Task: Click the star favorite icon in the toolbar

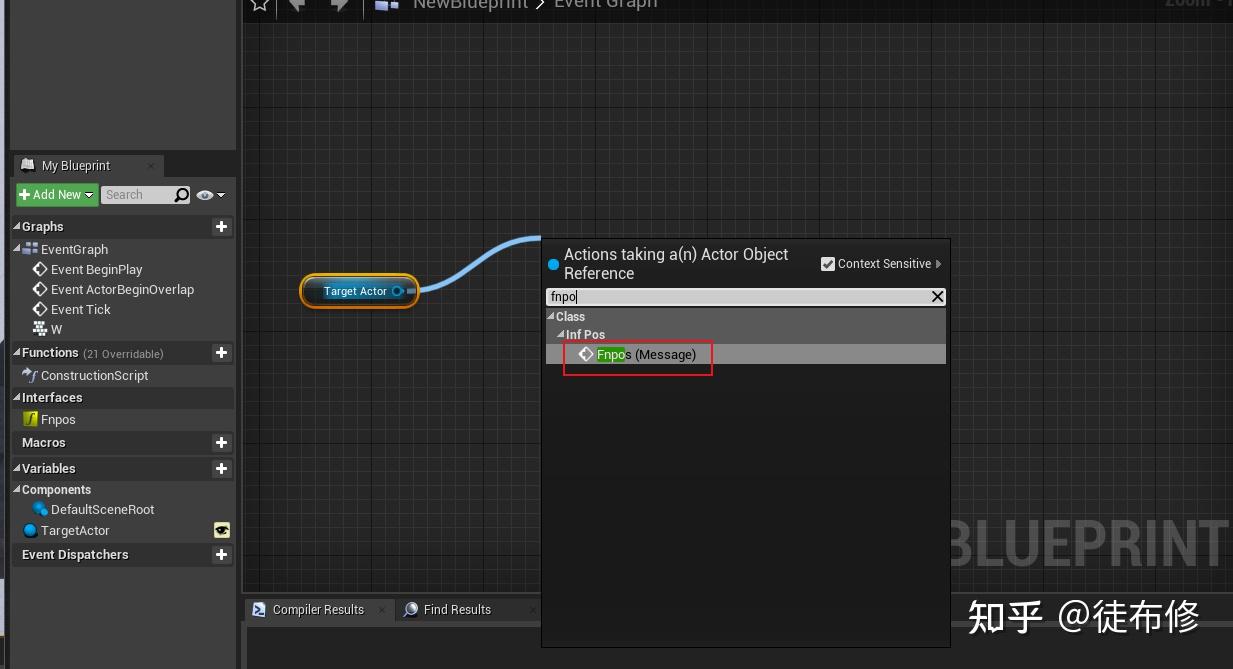Action: 259,5
